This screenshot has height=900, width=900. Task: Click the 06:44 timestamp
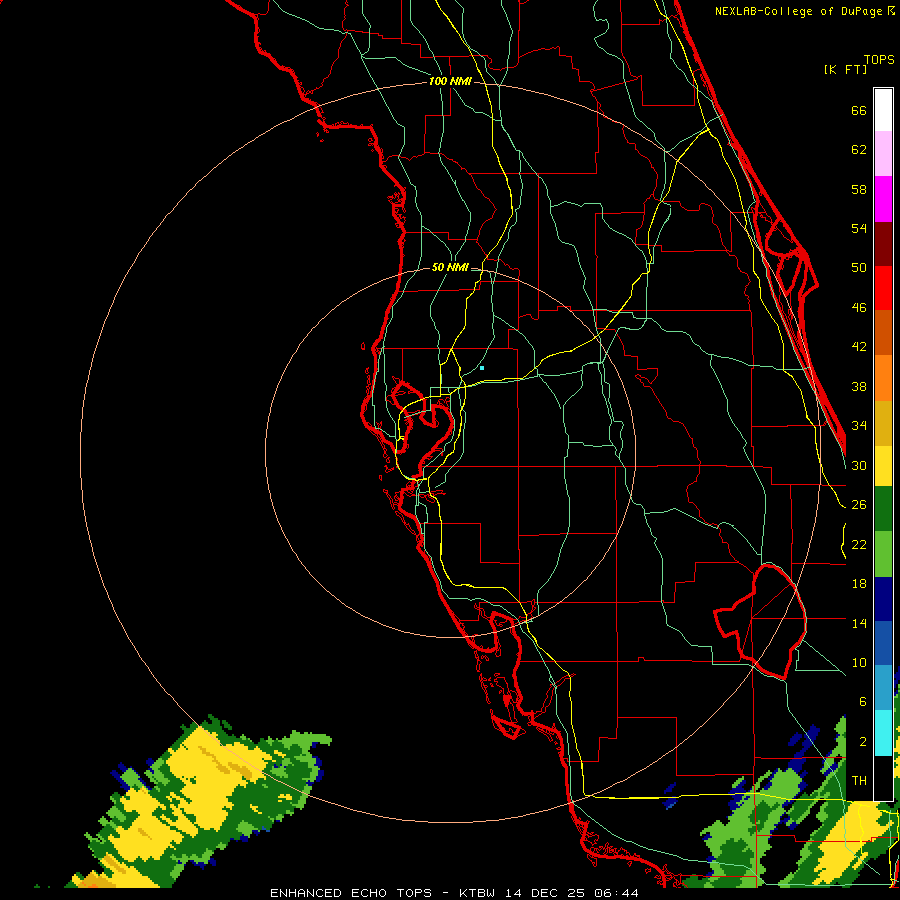pyautogui.click(x=616, y=893)
